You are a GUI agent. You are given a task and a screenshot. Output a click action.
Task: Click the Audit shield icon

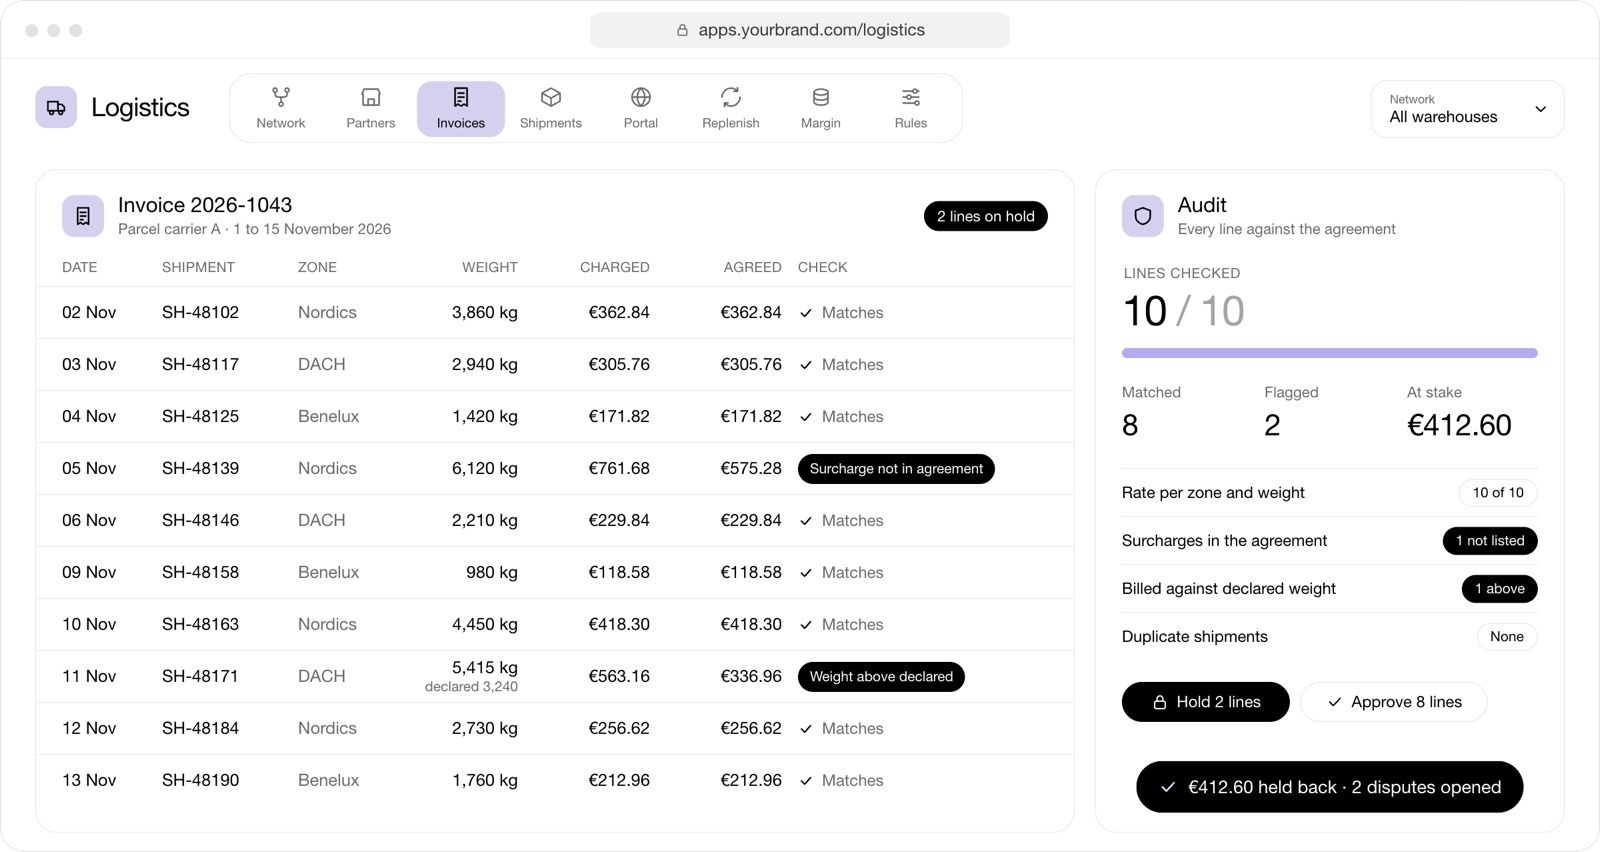(1143, 216)
